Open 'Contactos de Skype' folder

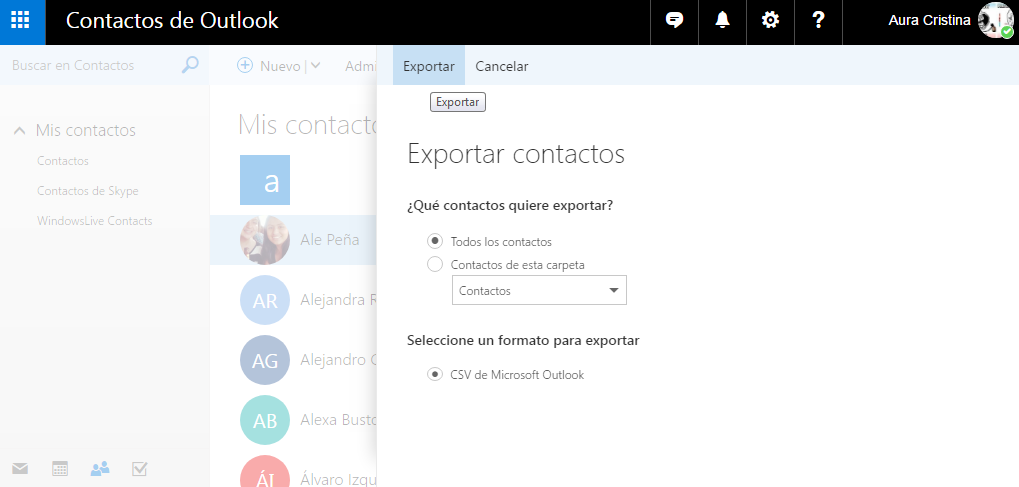[88, 191]
